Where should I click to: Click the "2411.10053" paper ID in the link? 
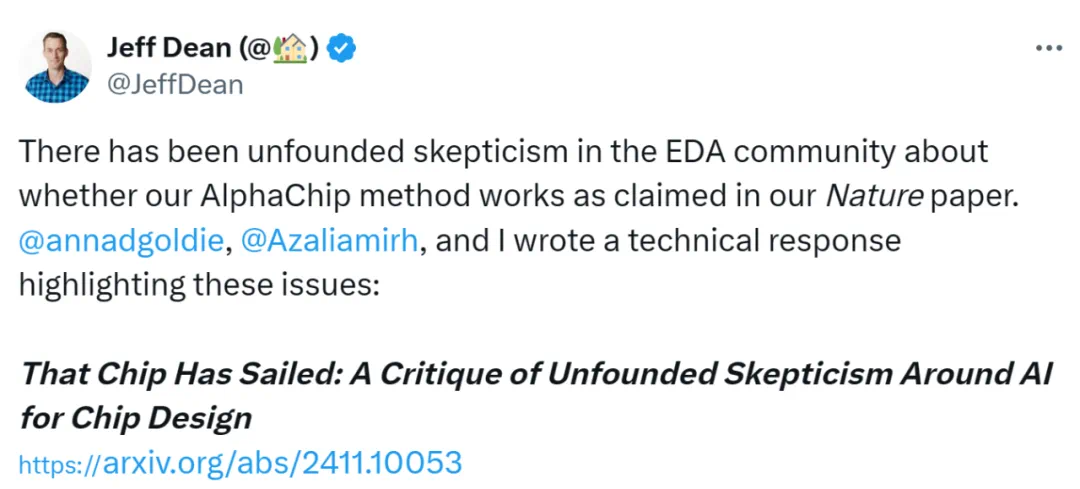383,462
